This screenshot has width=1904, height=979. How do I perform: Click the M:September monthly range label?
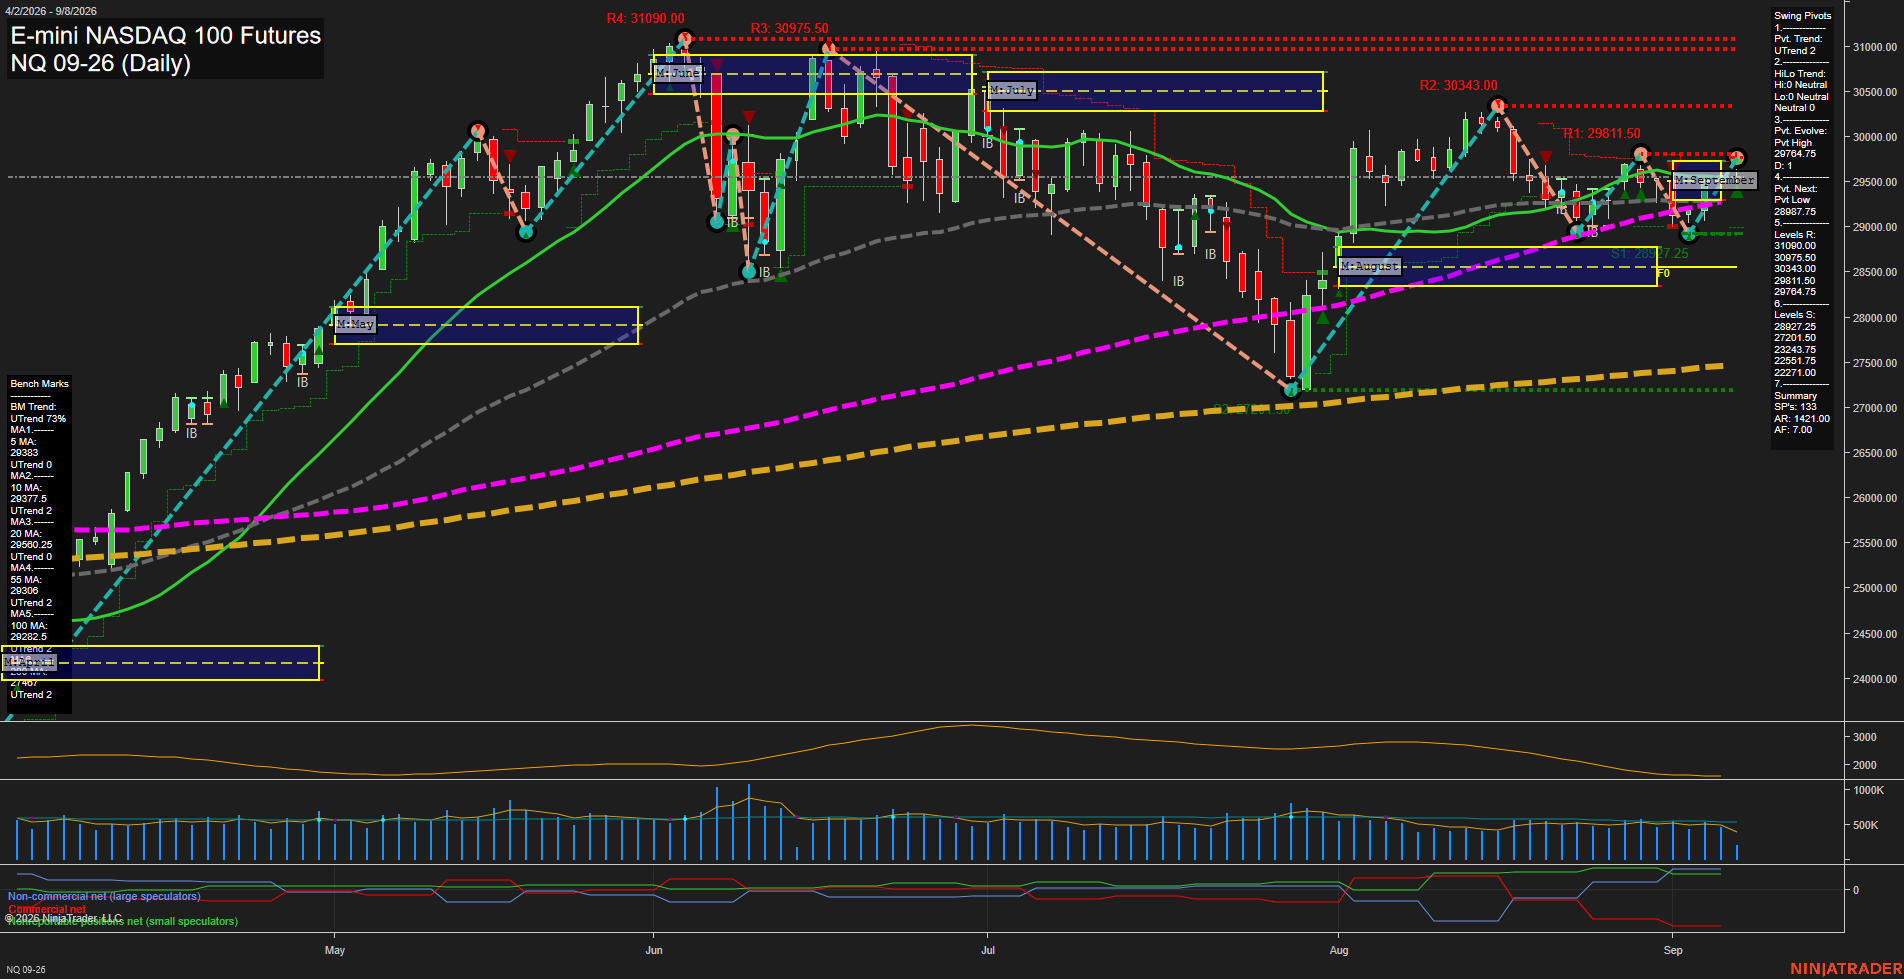coord(1714,180)
